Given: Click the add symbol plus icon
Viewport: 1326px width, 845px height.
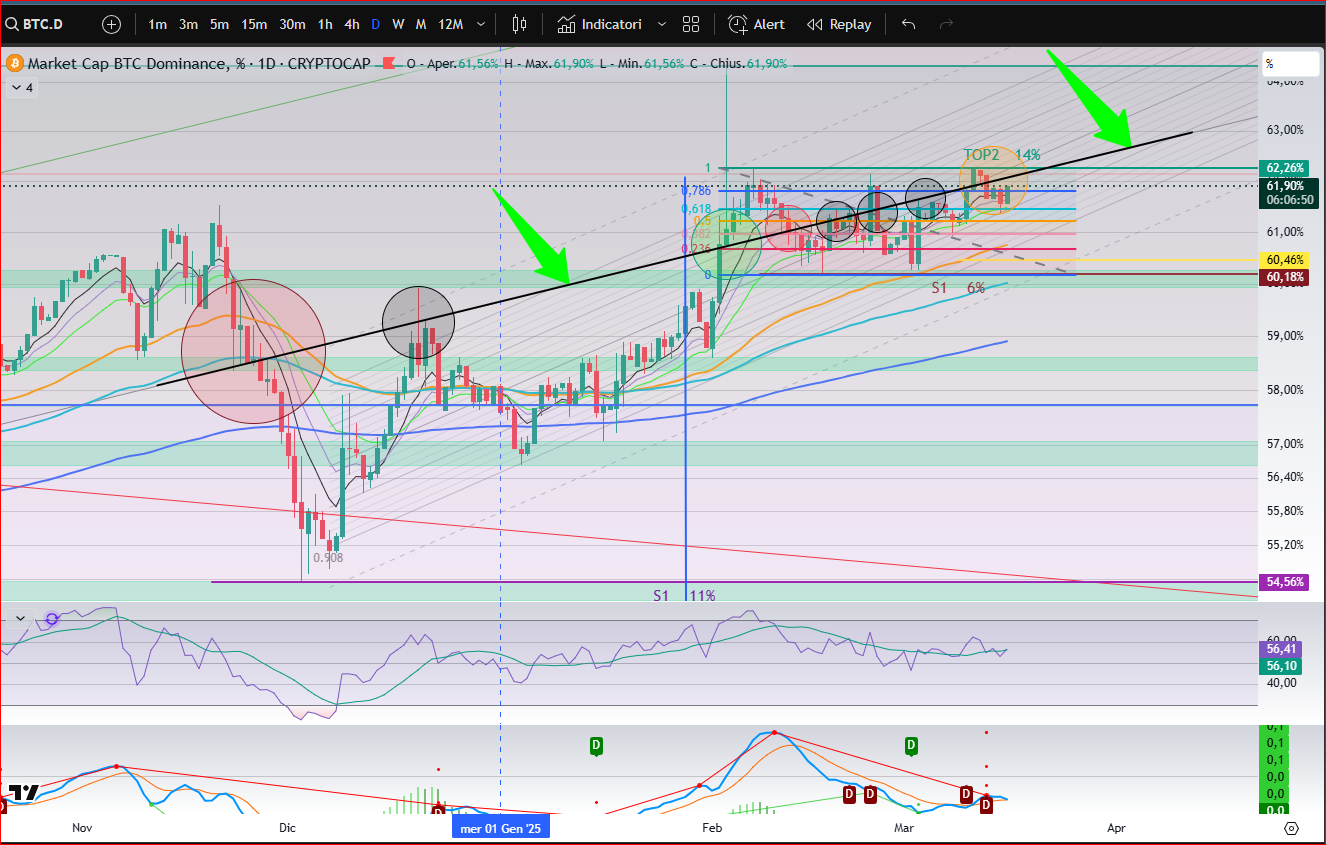Looking at the screenshot, I should coord(111,24).
